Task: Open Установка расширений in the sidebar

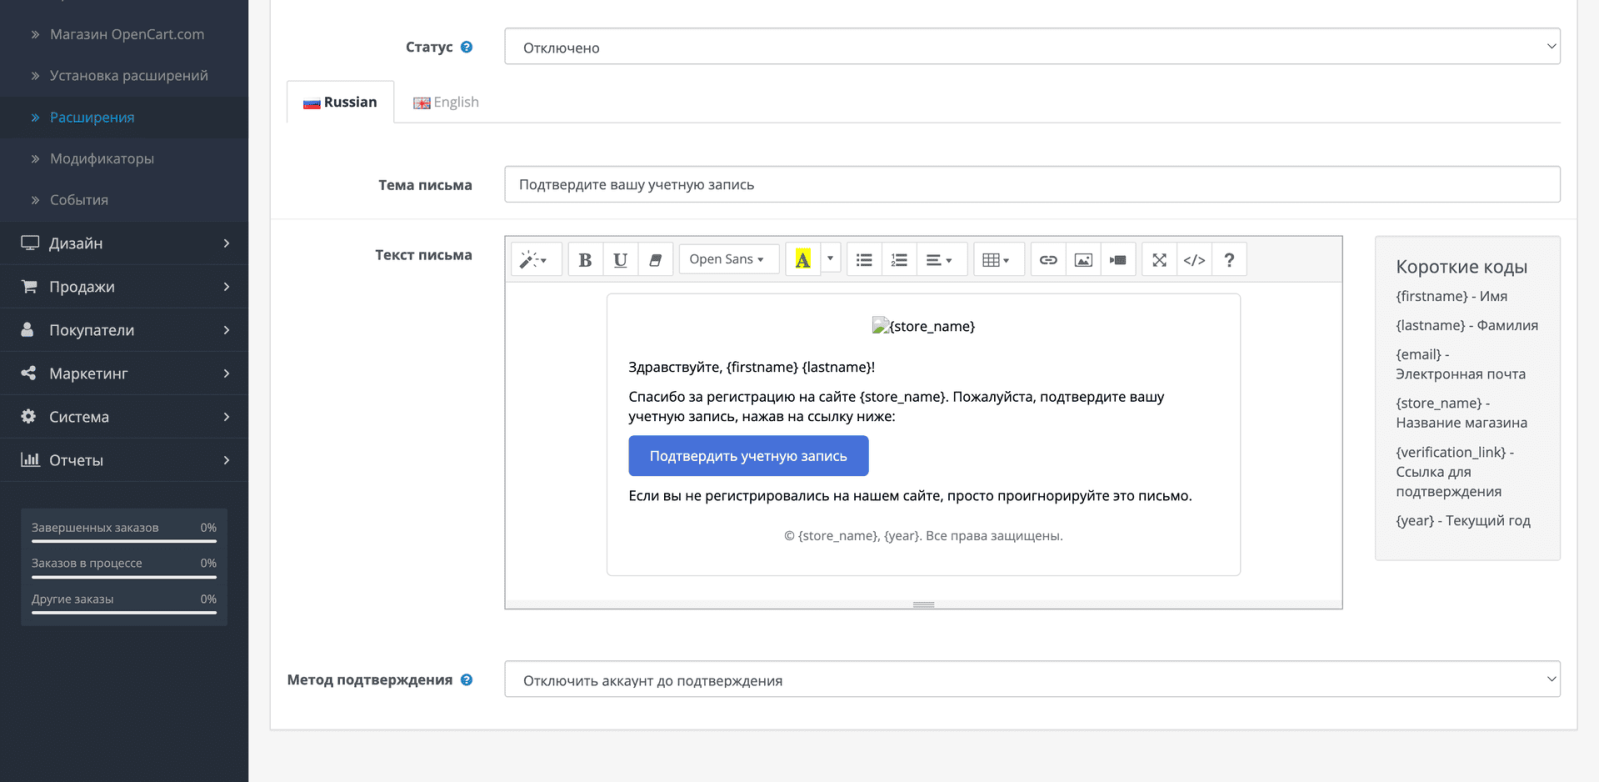Action: tap(129, 75)
